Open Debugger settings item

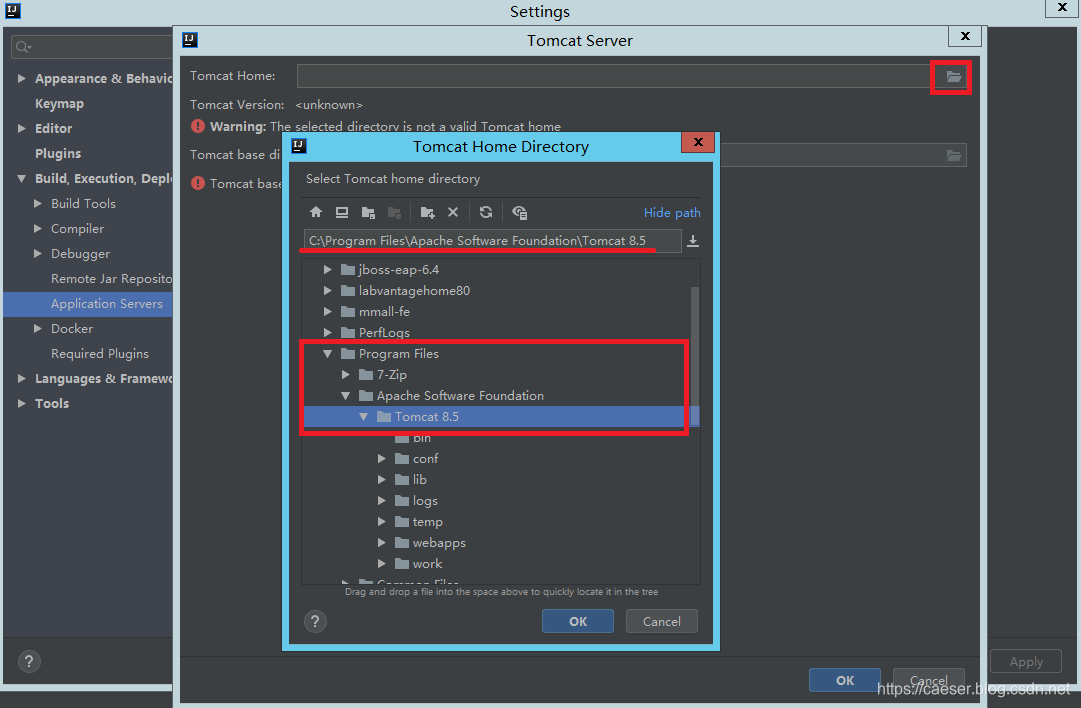pyautogui.click(x=80, y=254)
